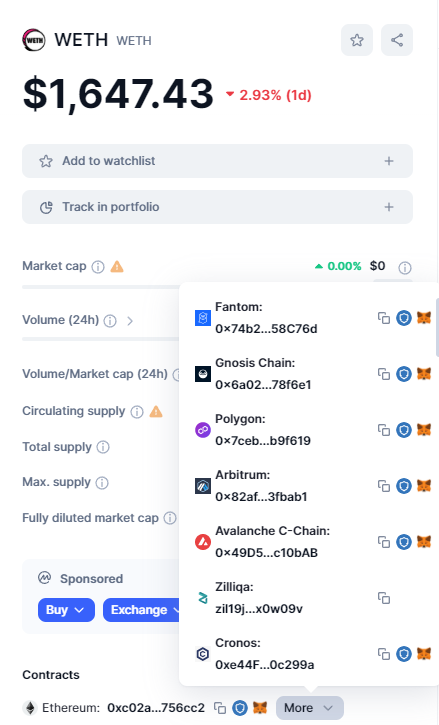Click the contracts list scrollbar
439x725 pixels.
pyautogui.click(x=437, y=327)
